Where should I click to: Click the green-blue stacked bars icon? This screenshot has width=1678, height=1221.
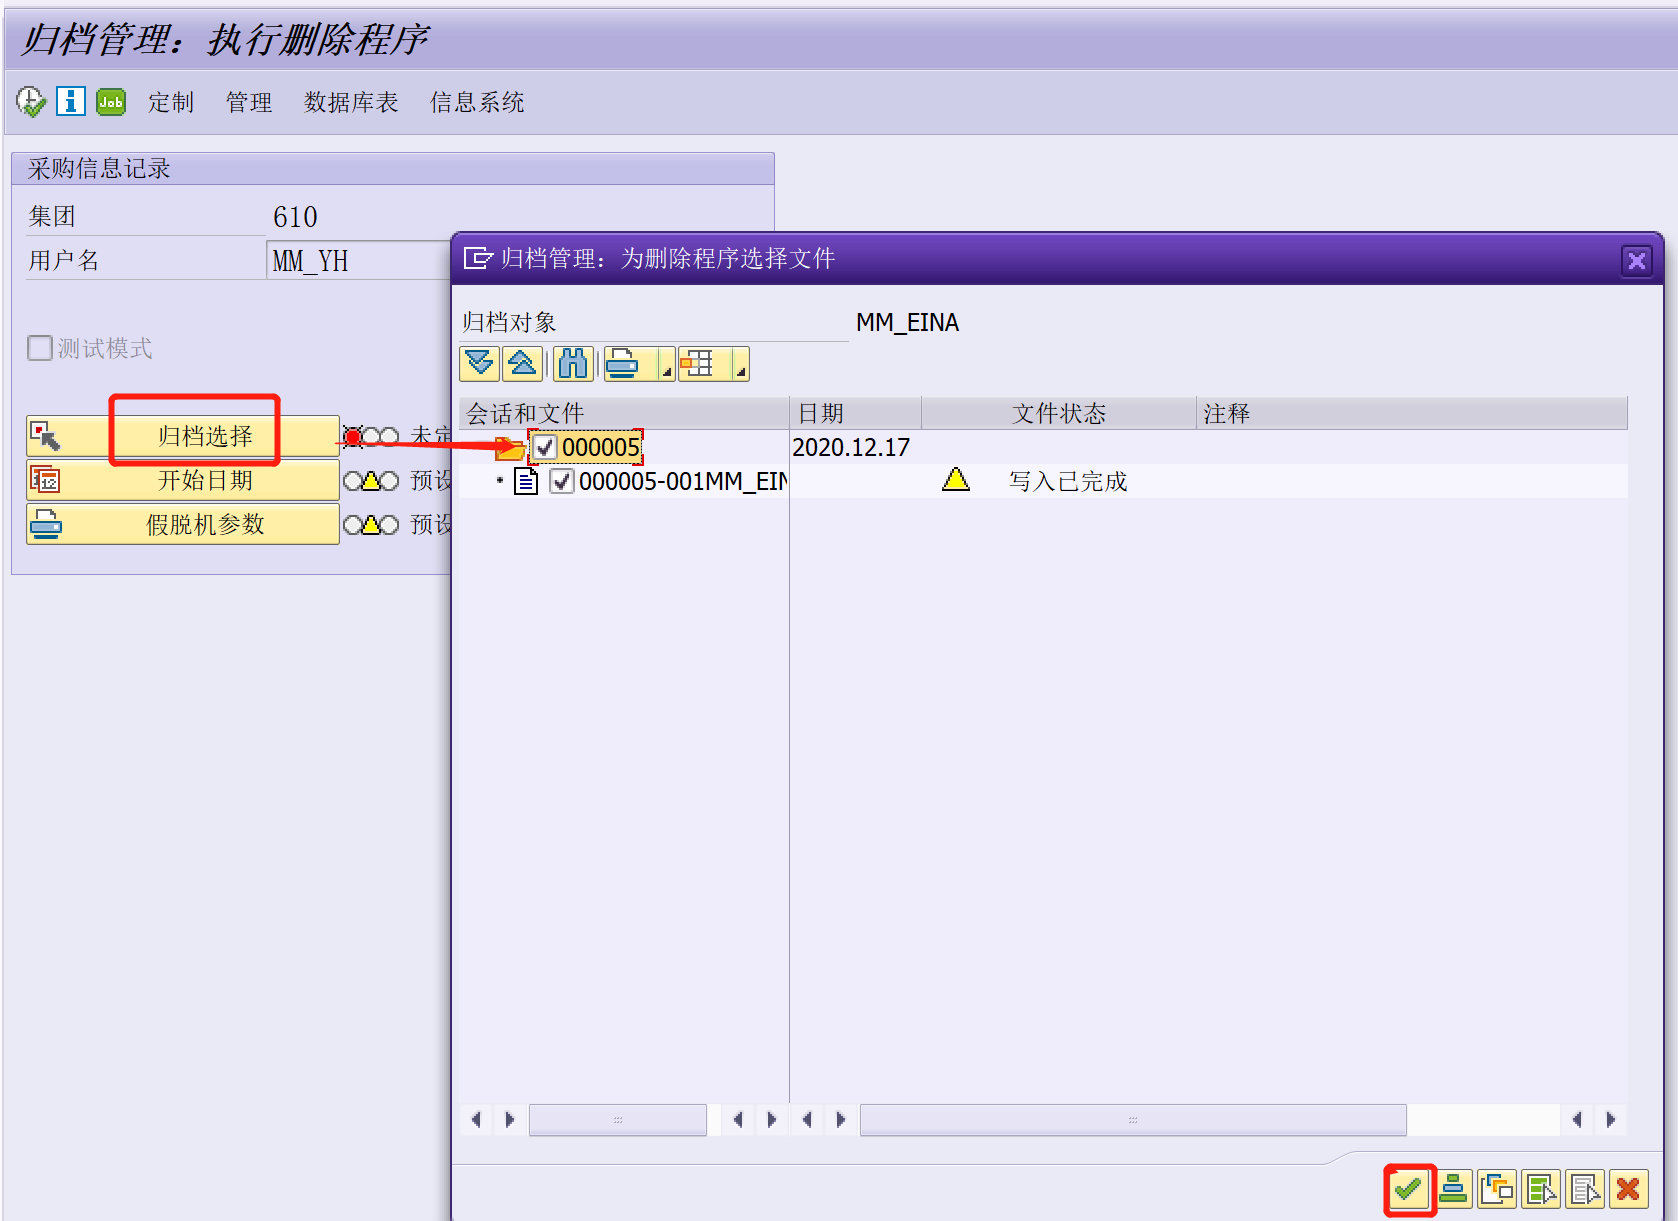coord(1453,1189)
